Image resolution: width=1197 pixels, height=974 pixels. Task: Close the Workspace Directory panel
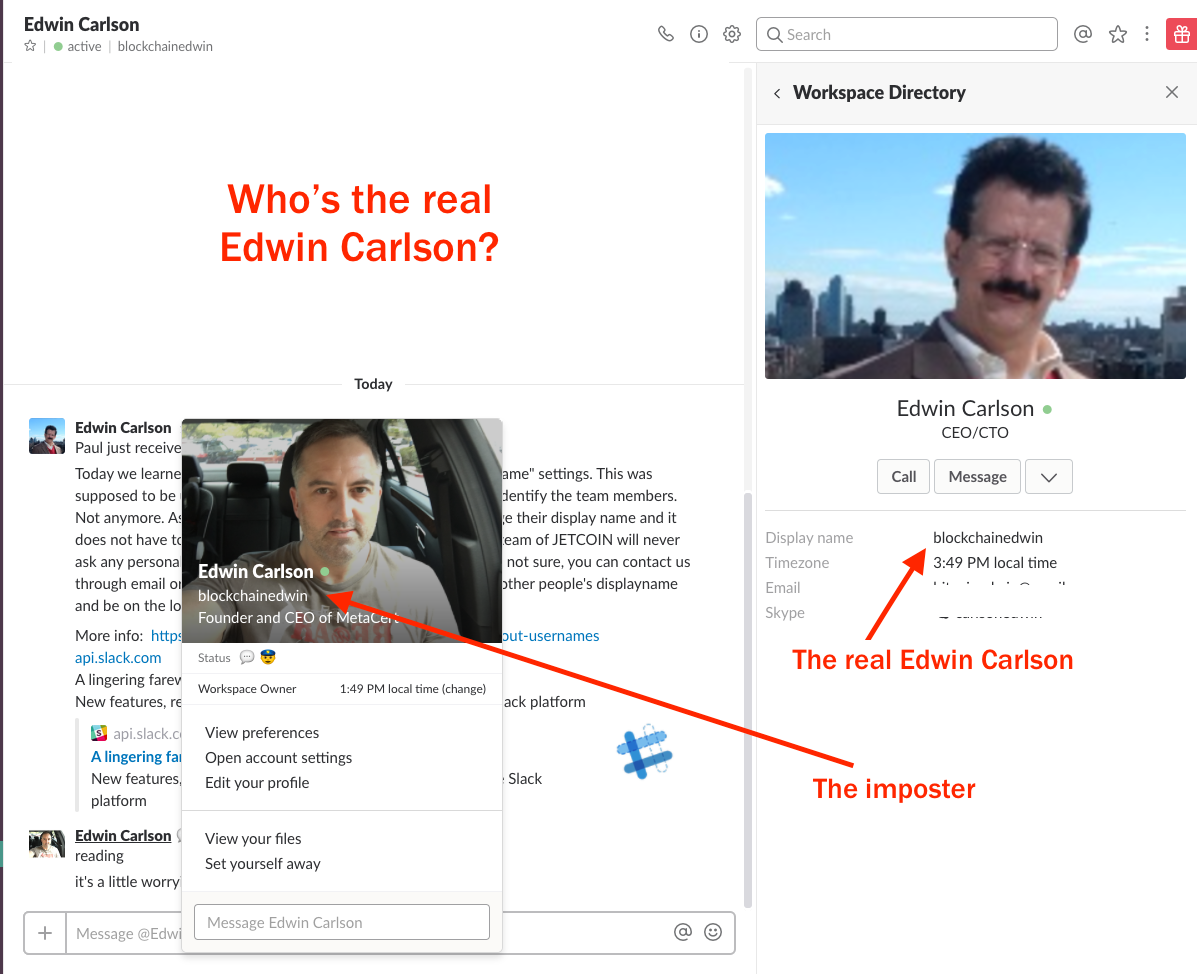(x=1172, y=92)
